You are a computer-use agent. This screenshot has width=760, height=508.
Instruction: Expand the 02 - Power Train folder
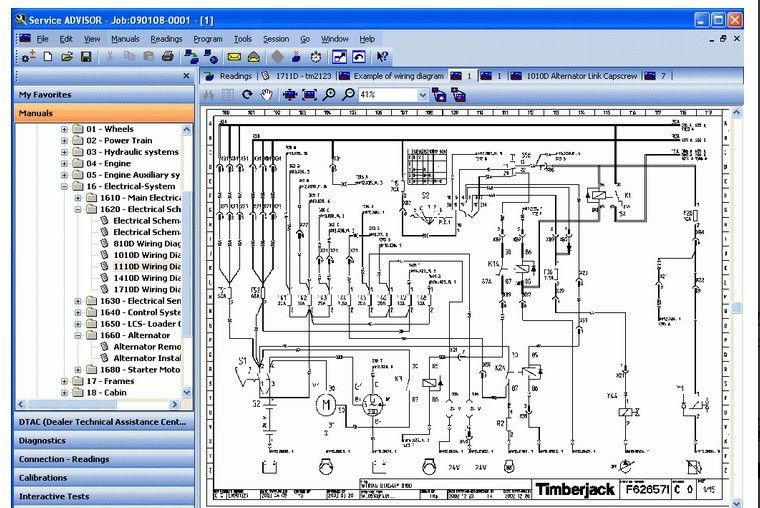tap(64, 141)
